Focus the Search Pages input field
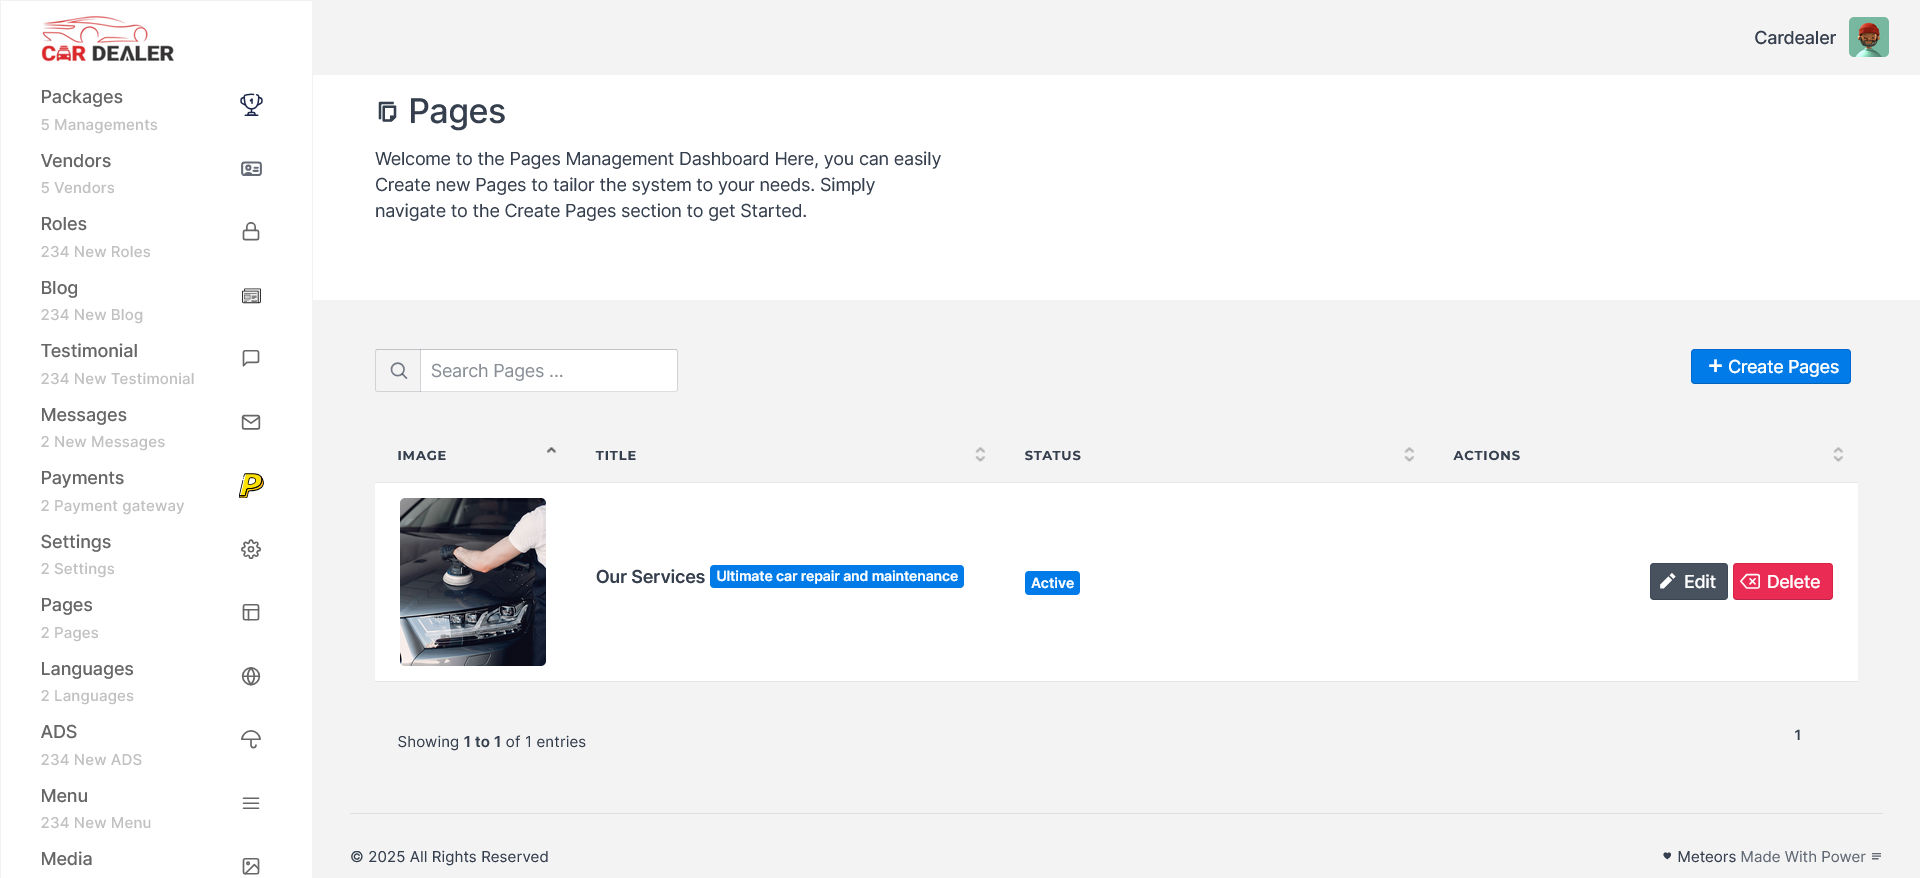 point(548,371)
